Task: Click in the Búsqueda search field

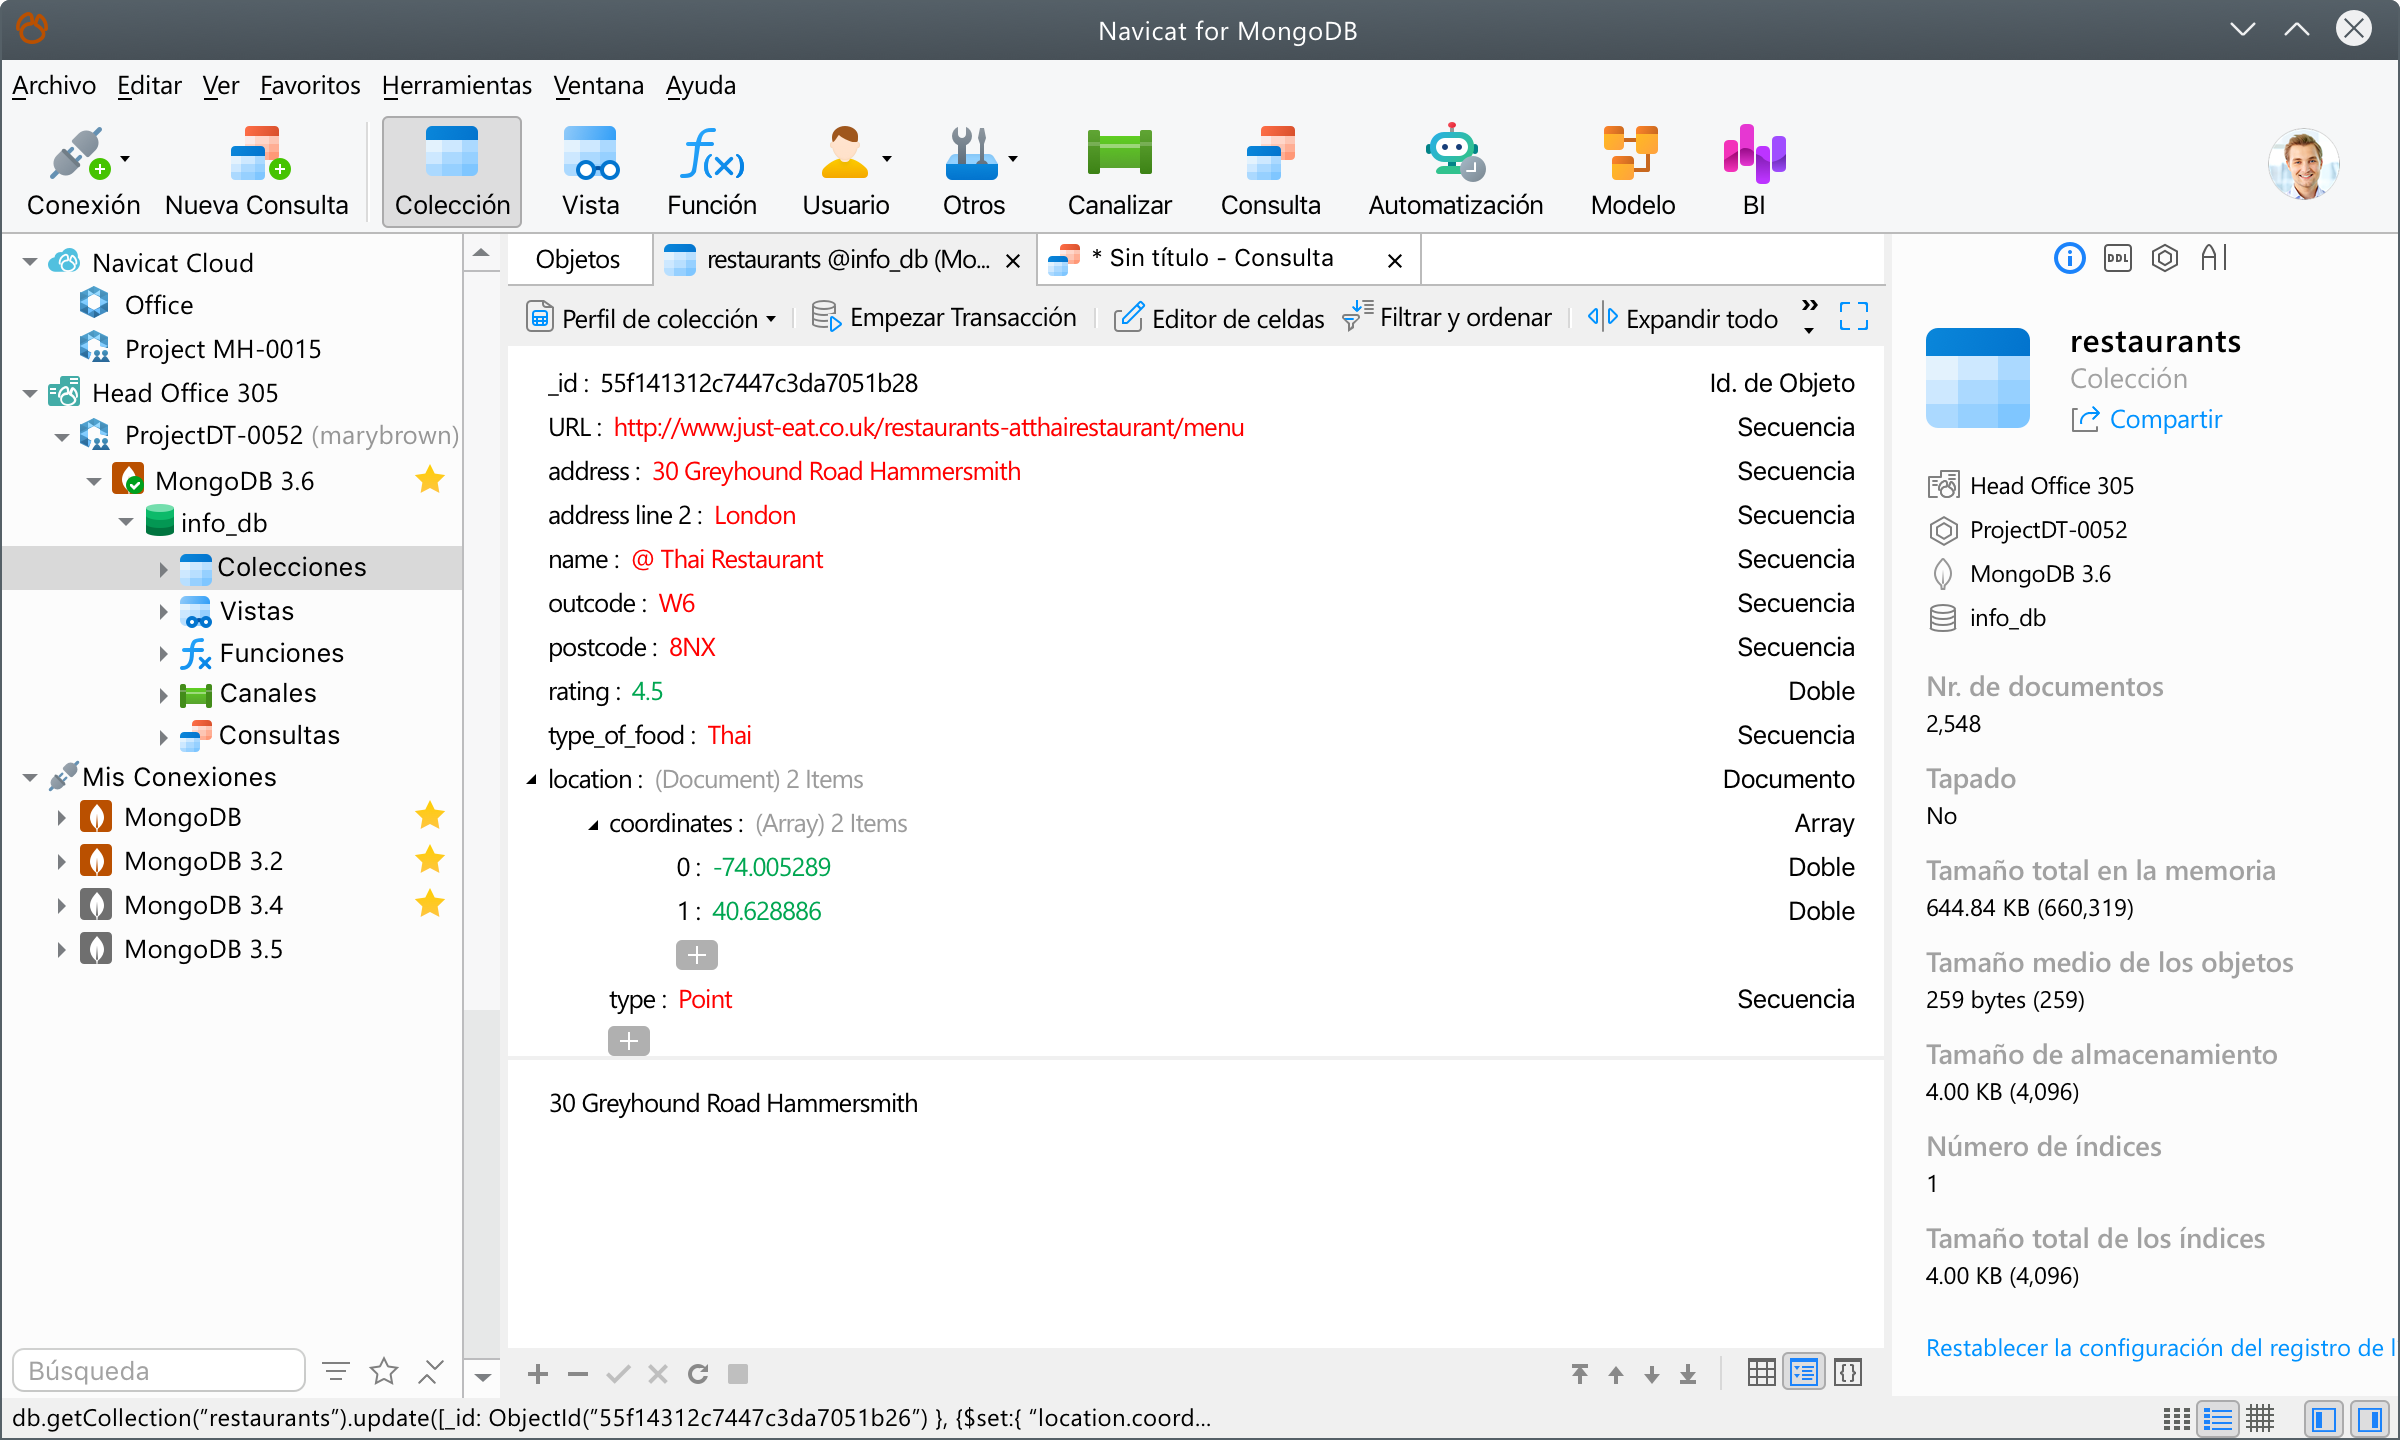Action: pos(159,1370)
